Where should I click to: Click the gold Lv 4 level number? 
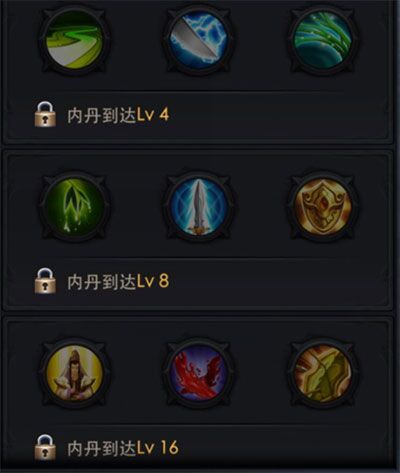tap(153, 115)
